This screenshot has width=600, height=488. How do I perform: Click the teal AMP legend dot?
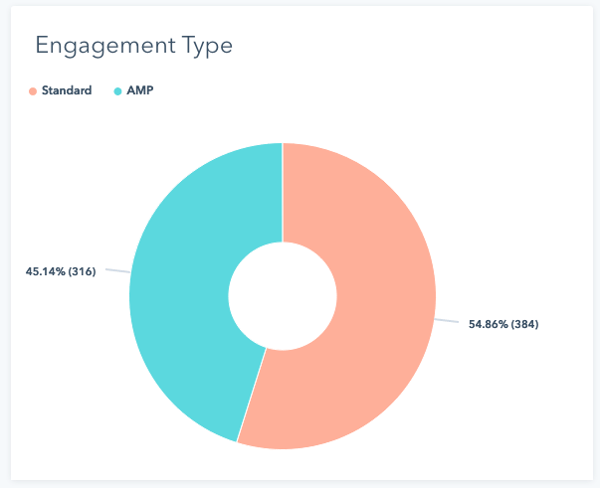pos(118,91)
